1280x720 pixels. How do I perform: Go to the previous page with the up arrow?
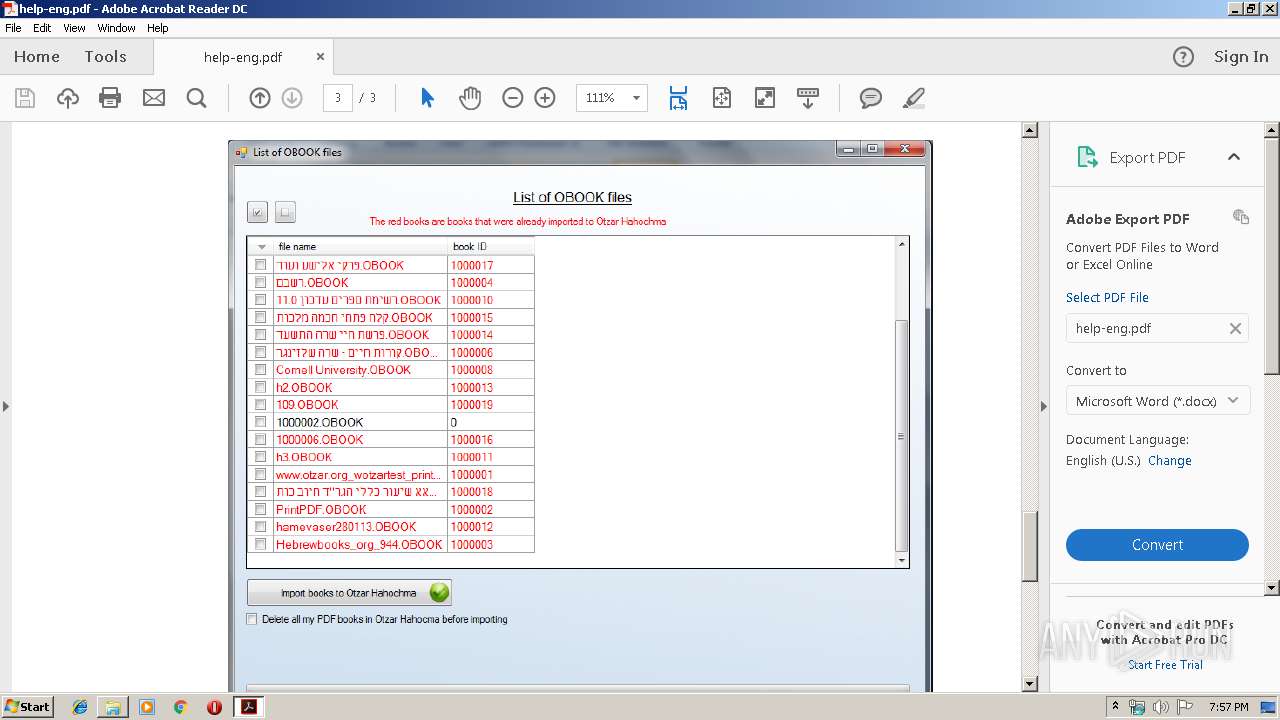(x=260, y=98)
